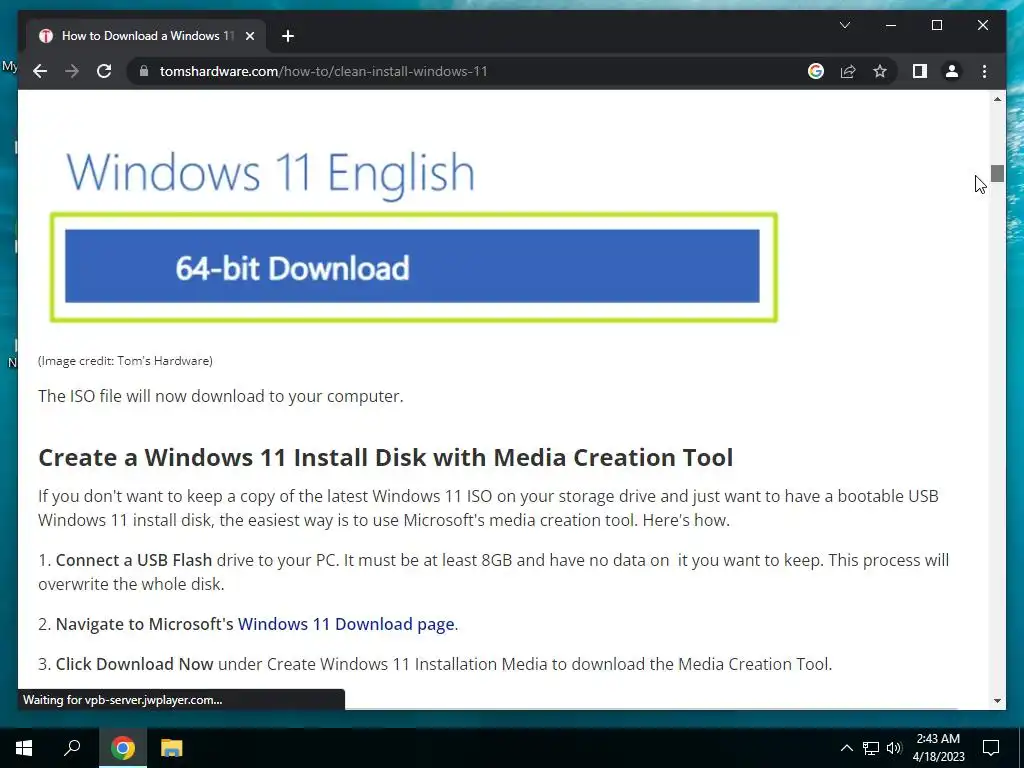This screenshot has width=1024, height=768.
Task: Click the 64-bit Download image
Action: pos(413,266)
